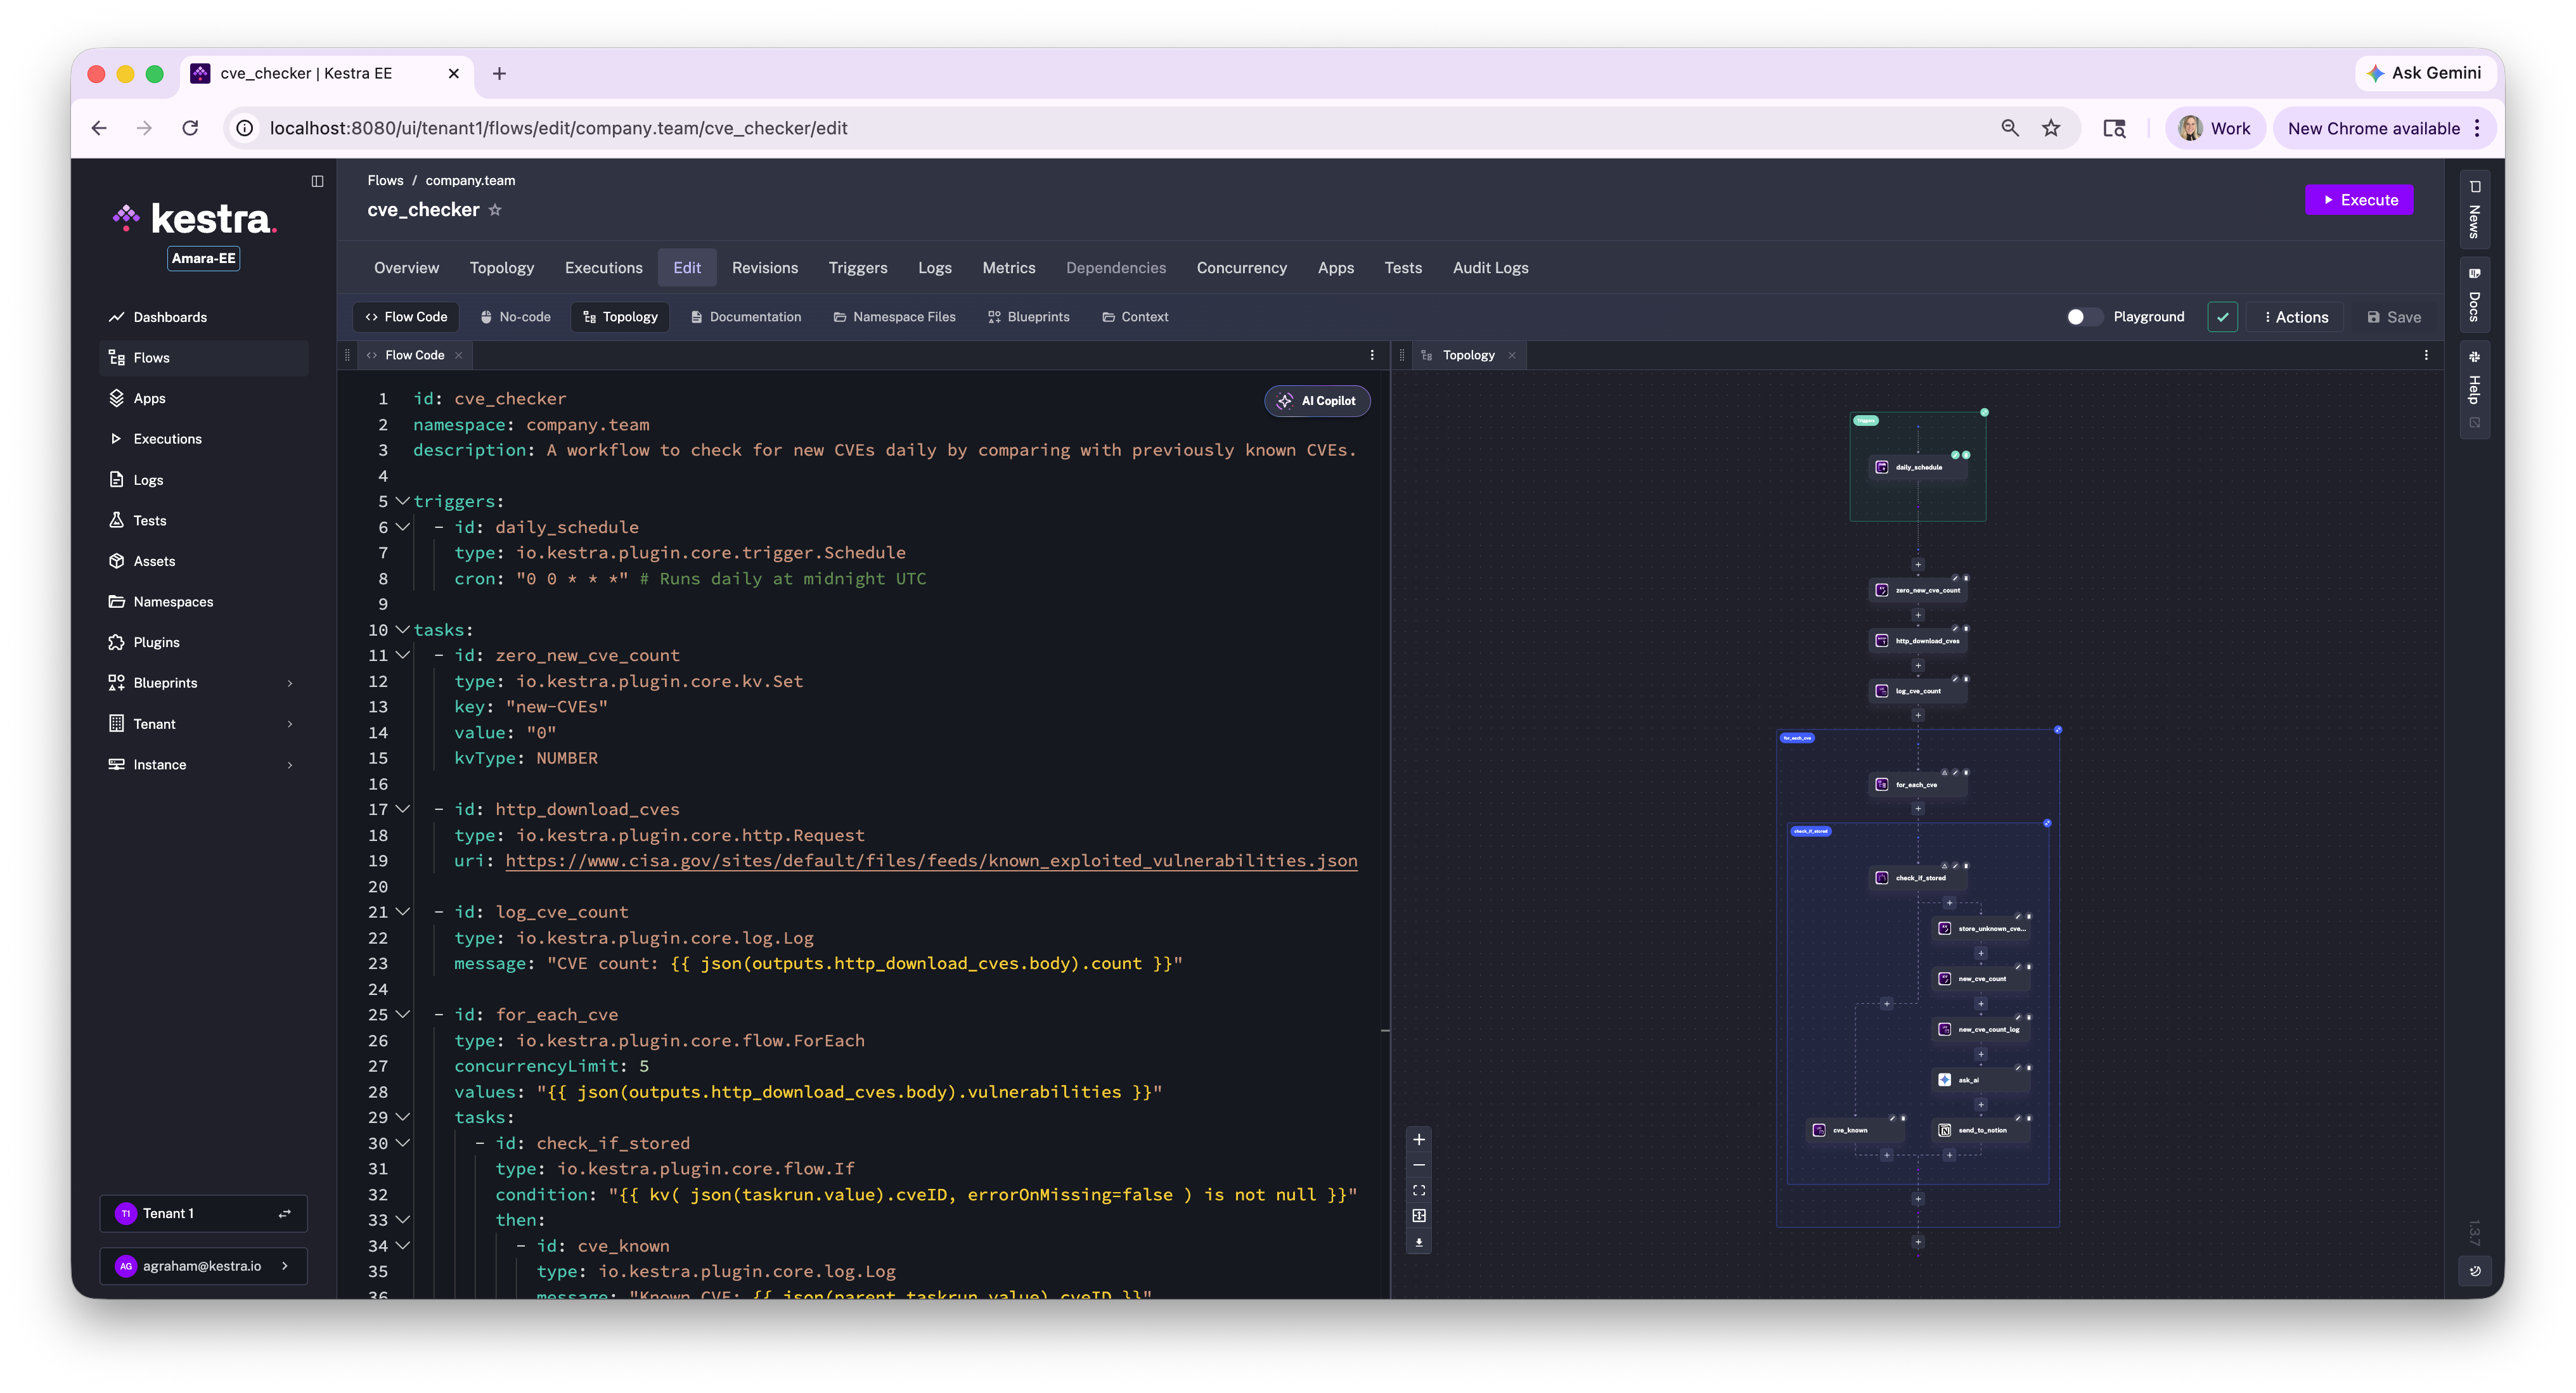The width and height of the screenshot is (2576, 1393).
Task: Open Assets from the sidebar
Action: [204, 561]
